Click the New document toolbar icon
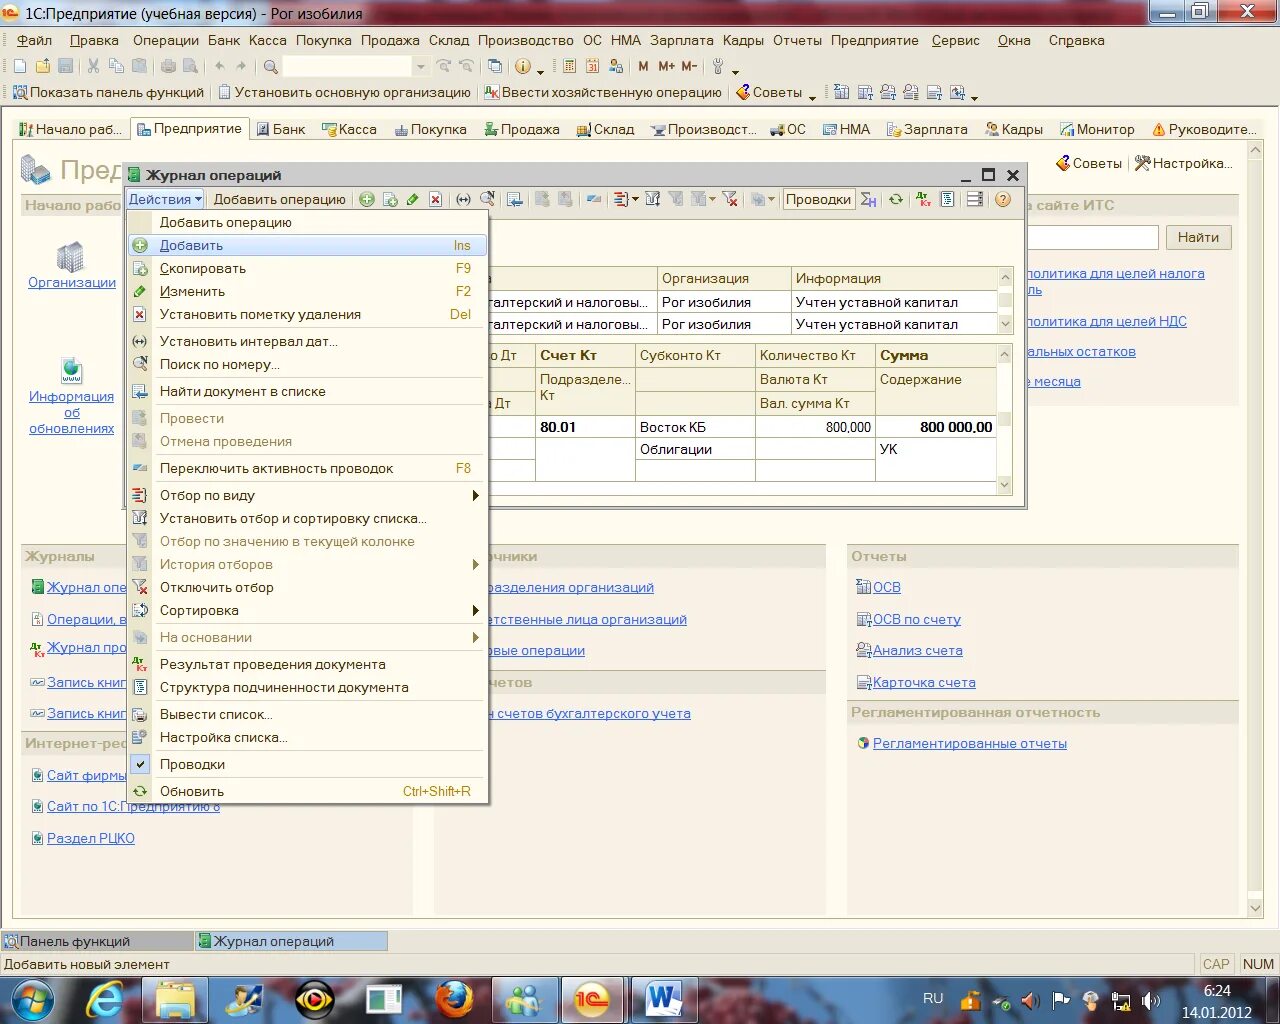Viewport: 1280px width, 1024px height. point(20,66)
